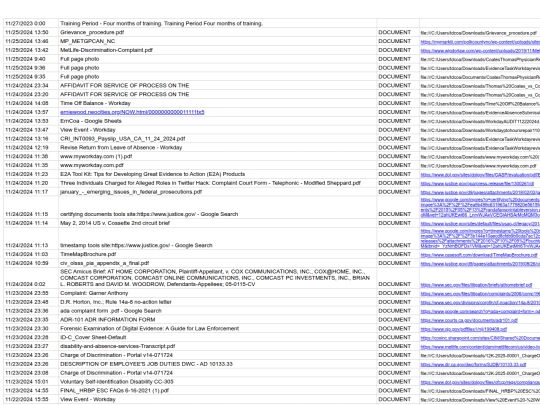Select the 'CRI_INT0093_Payslip_USA_CA_11_24_2024.pdf' cell
The width and height of the screenshot is (540, 405).
tap(217, 139)
